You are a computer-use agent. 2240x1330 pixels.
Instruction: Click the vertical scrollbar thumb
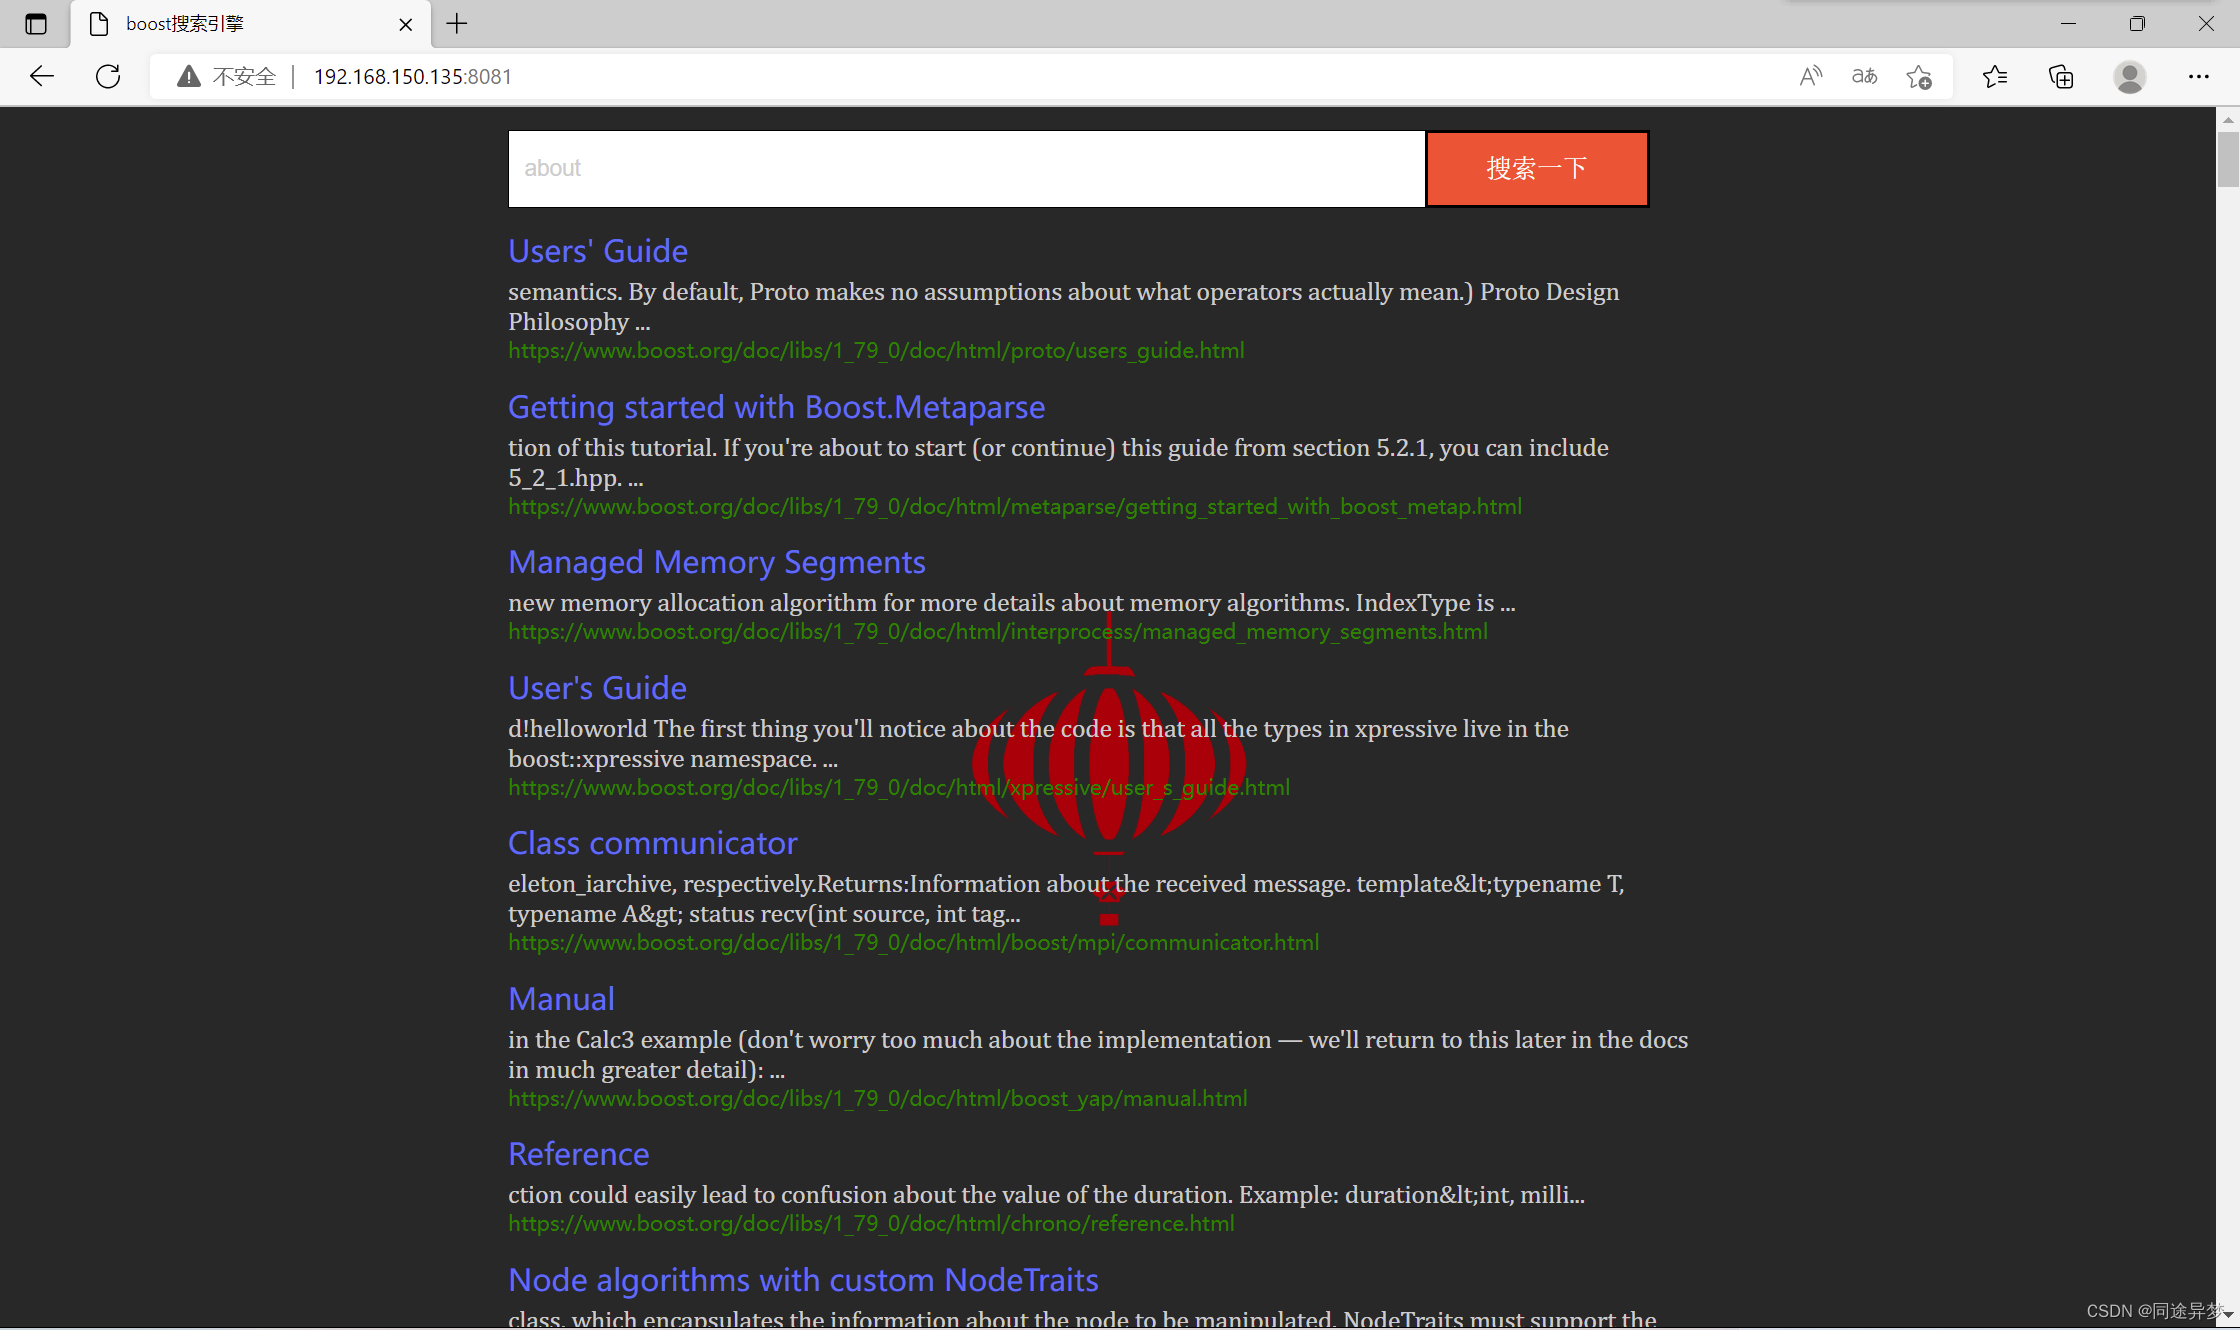[x=2227, y=158]
